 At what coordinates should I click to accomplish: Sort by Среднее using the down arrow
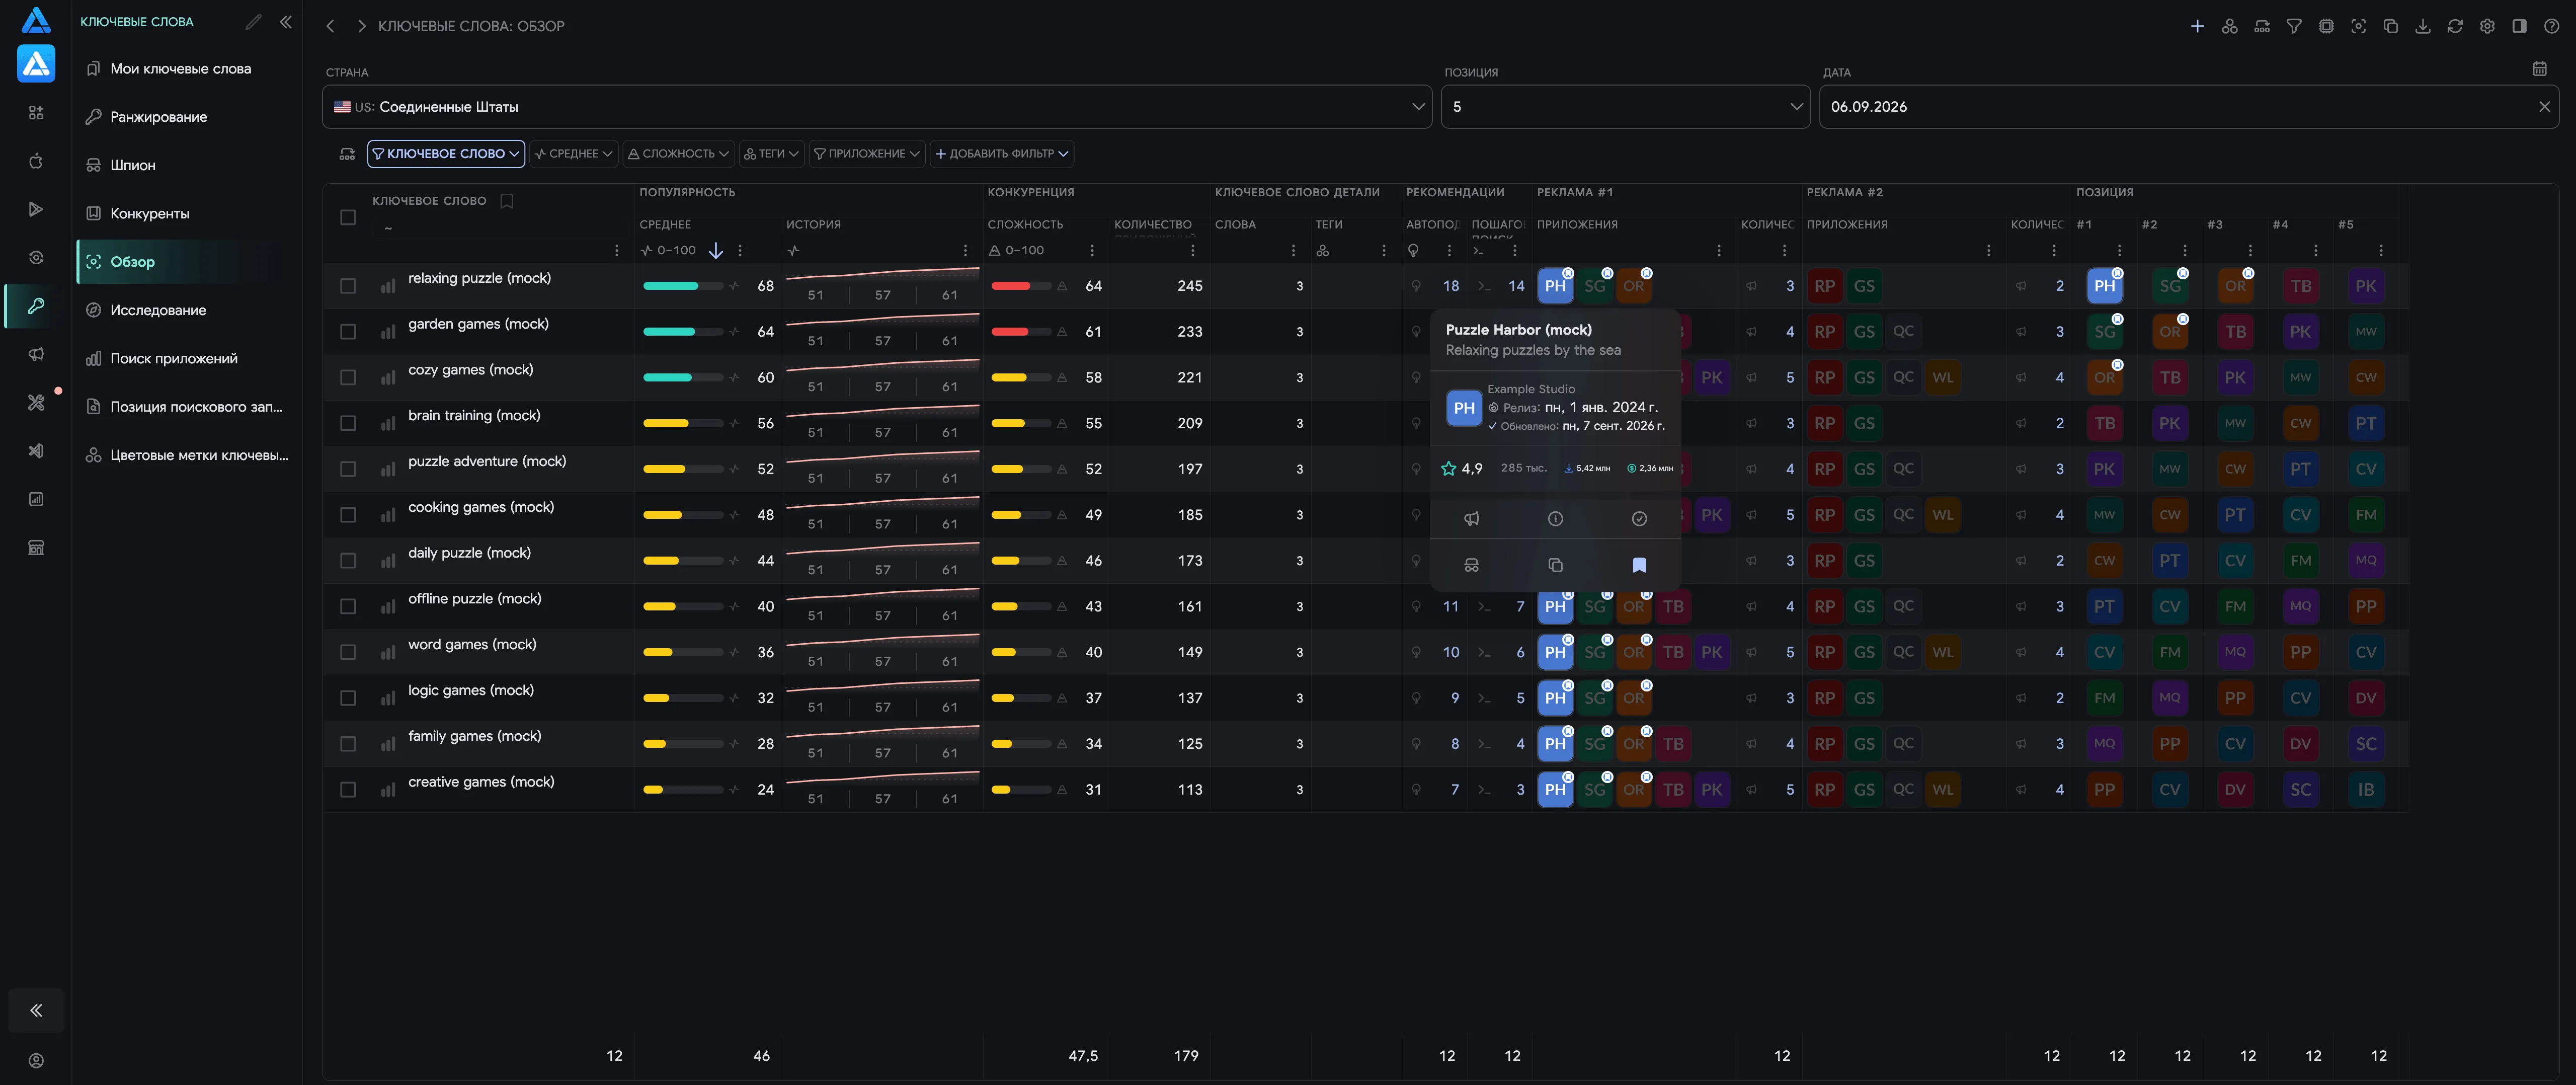click(x=716, y=250)
